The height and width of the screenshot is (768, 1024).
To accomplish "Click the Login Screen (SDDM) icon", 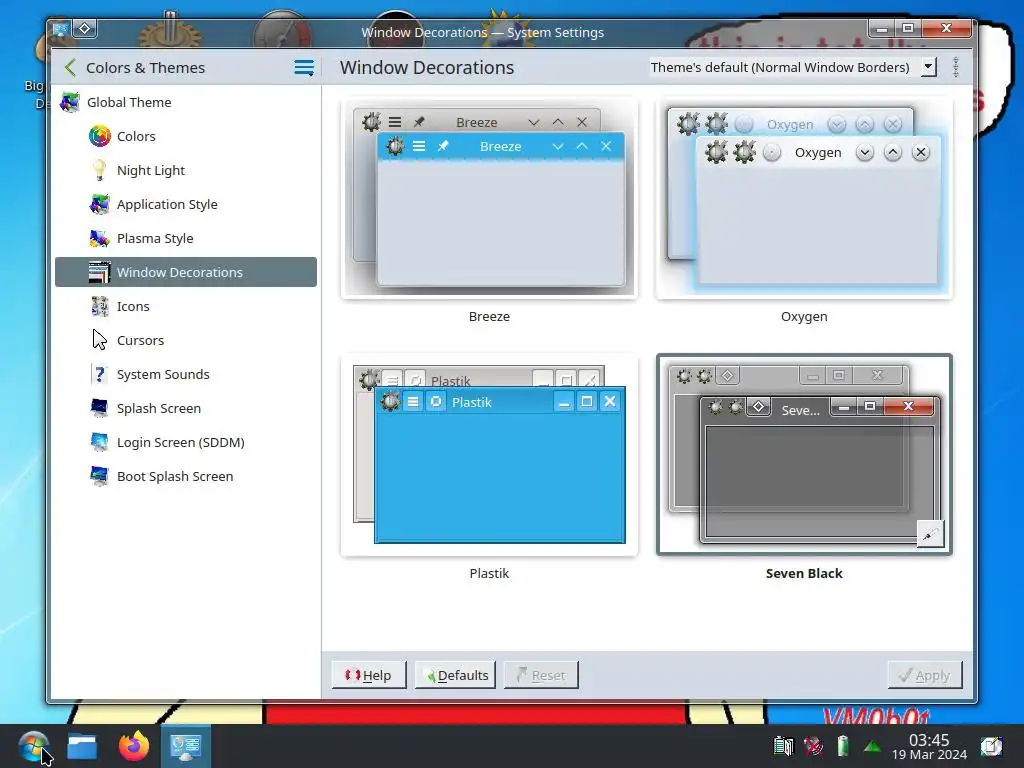I will [99, 442].
